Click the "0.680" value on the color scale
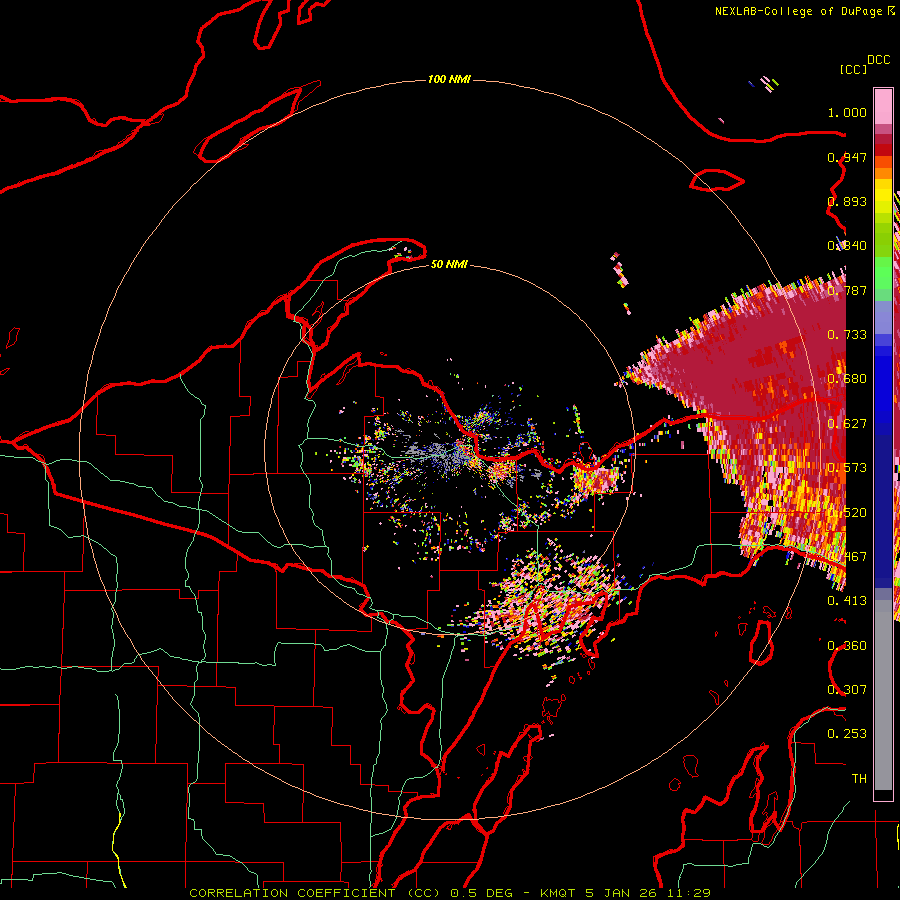The width and height of the screenshot is (900, 900). pyautogui.click(x=847, y=379)
